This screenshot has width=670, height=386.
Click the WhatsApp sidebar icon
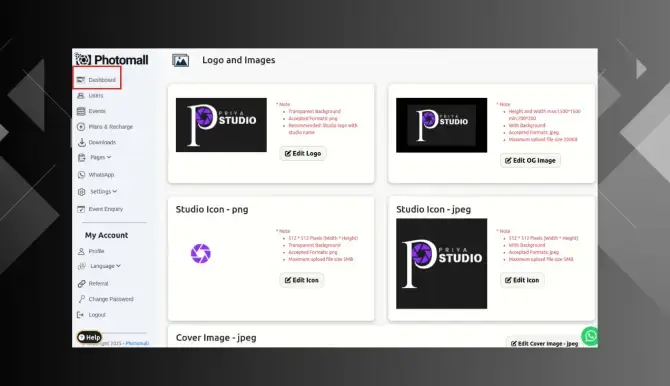(x=81, y=175)
